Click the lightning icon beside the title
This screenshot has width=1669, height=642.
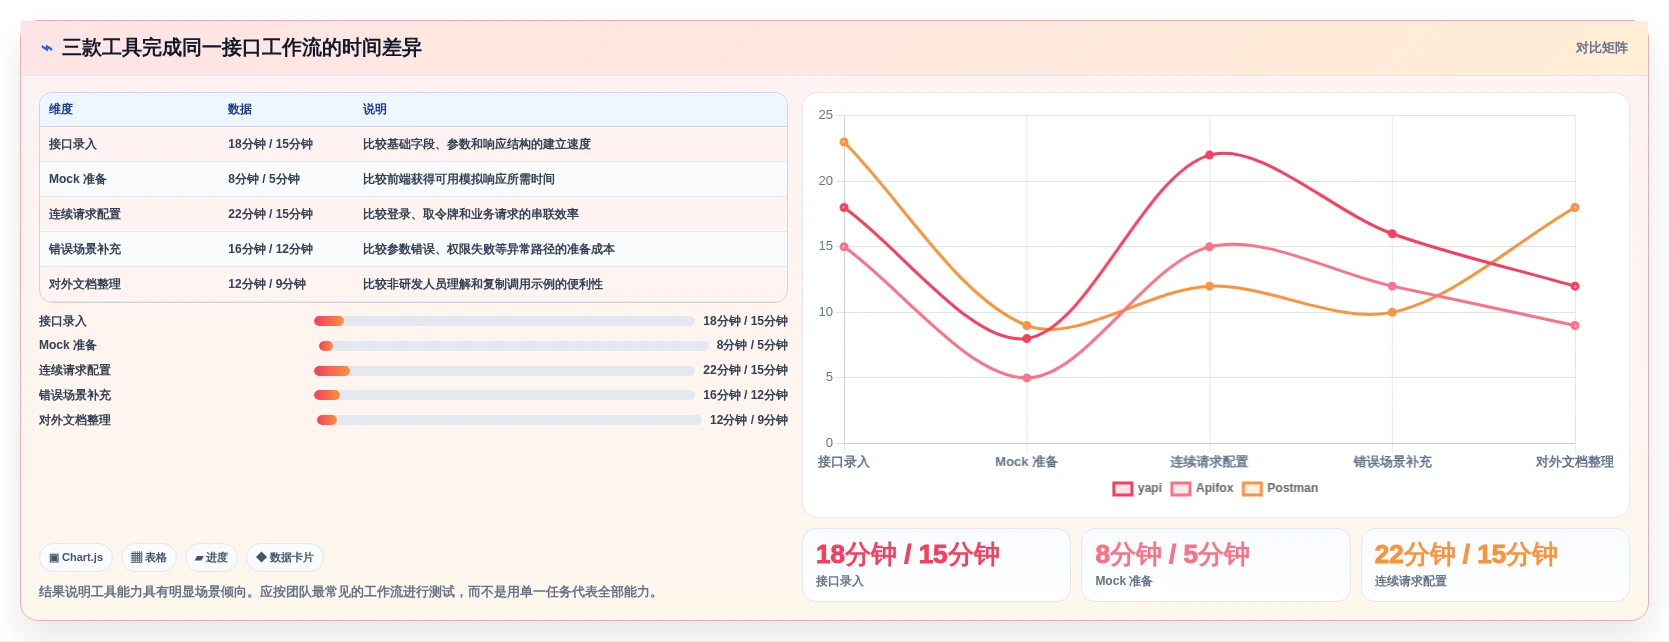(x=46, y=48)
